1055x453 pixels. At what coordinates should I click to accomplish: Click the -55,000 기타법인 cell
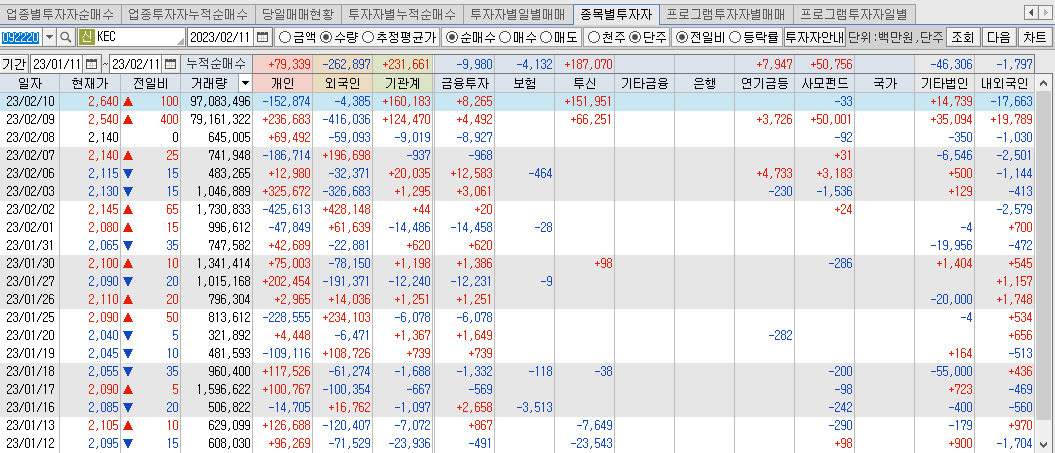[945, 372]
